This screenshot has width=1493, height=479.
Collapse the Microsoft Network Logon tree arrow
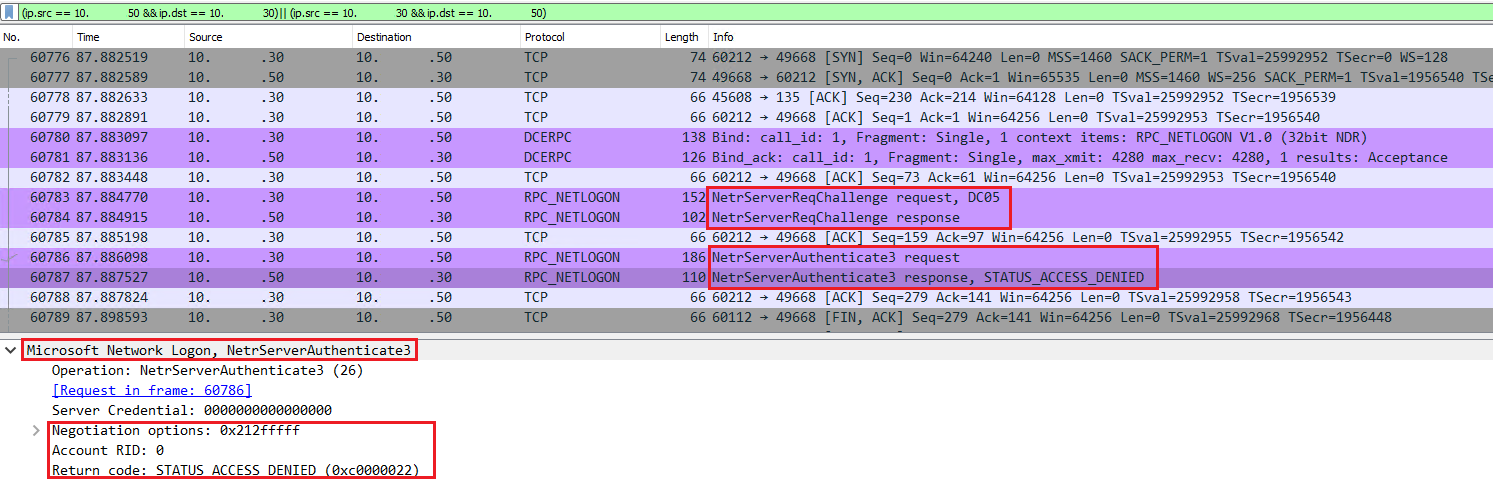[x=10, y=350]
